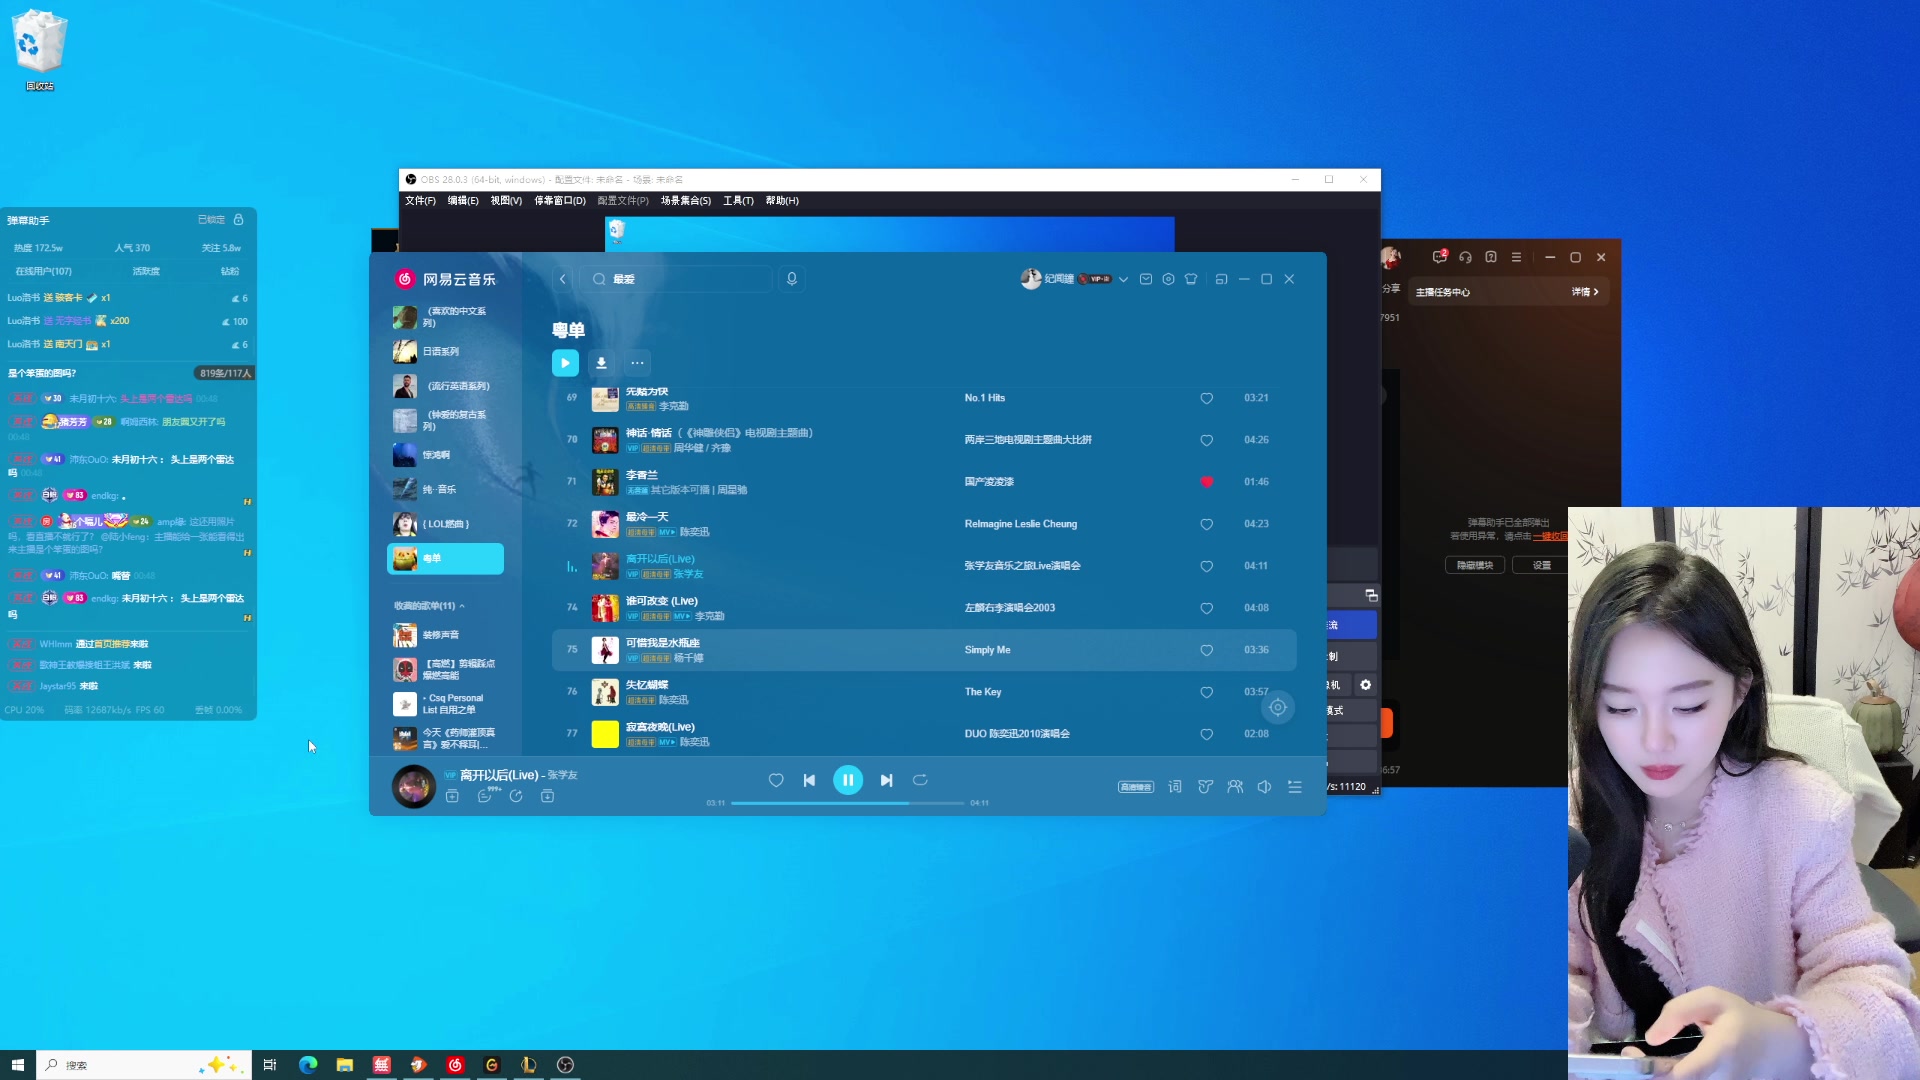Screen dimensions: 1920x1080
Task: Open comments for the current song
Action: [485, 796]
